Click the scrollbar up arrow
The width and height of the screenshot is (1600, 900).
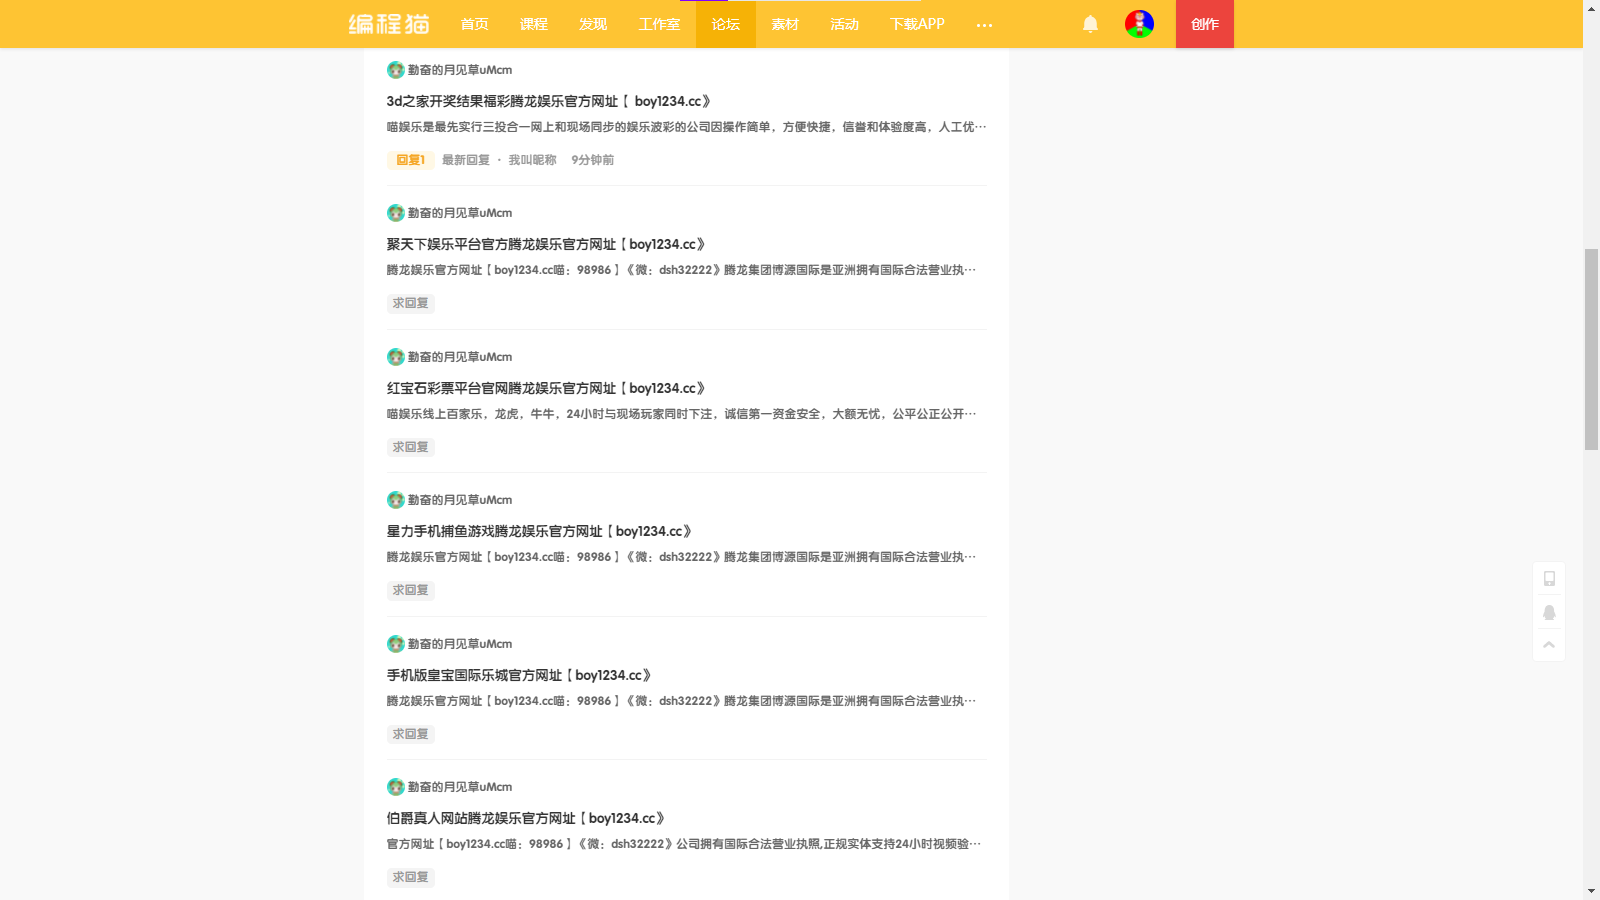tap(1591, 7)
